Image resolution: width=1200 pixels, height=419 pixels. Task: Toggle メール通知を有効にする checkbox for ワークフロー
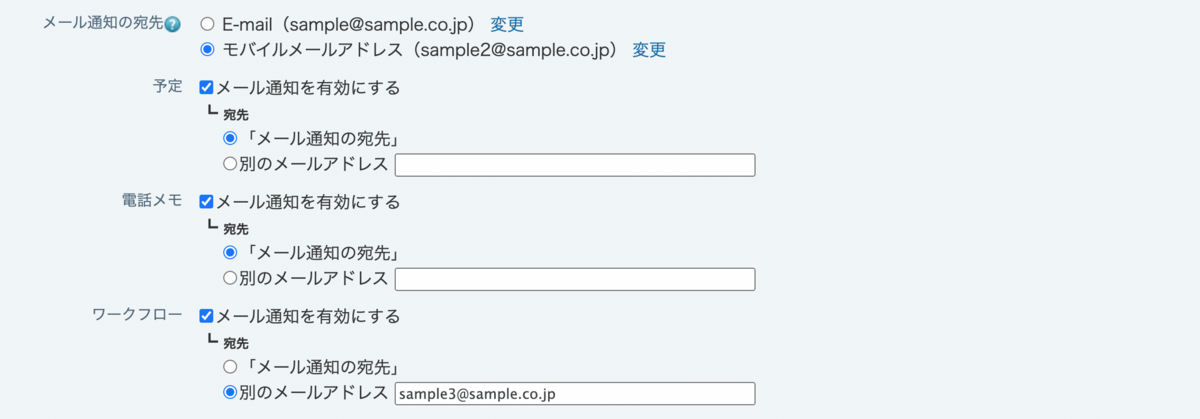(207, 316)
